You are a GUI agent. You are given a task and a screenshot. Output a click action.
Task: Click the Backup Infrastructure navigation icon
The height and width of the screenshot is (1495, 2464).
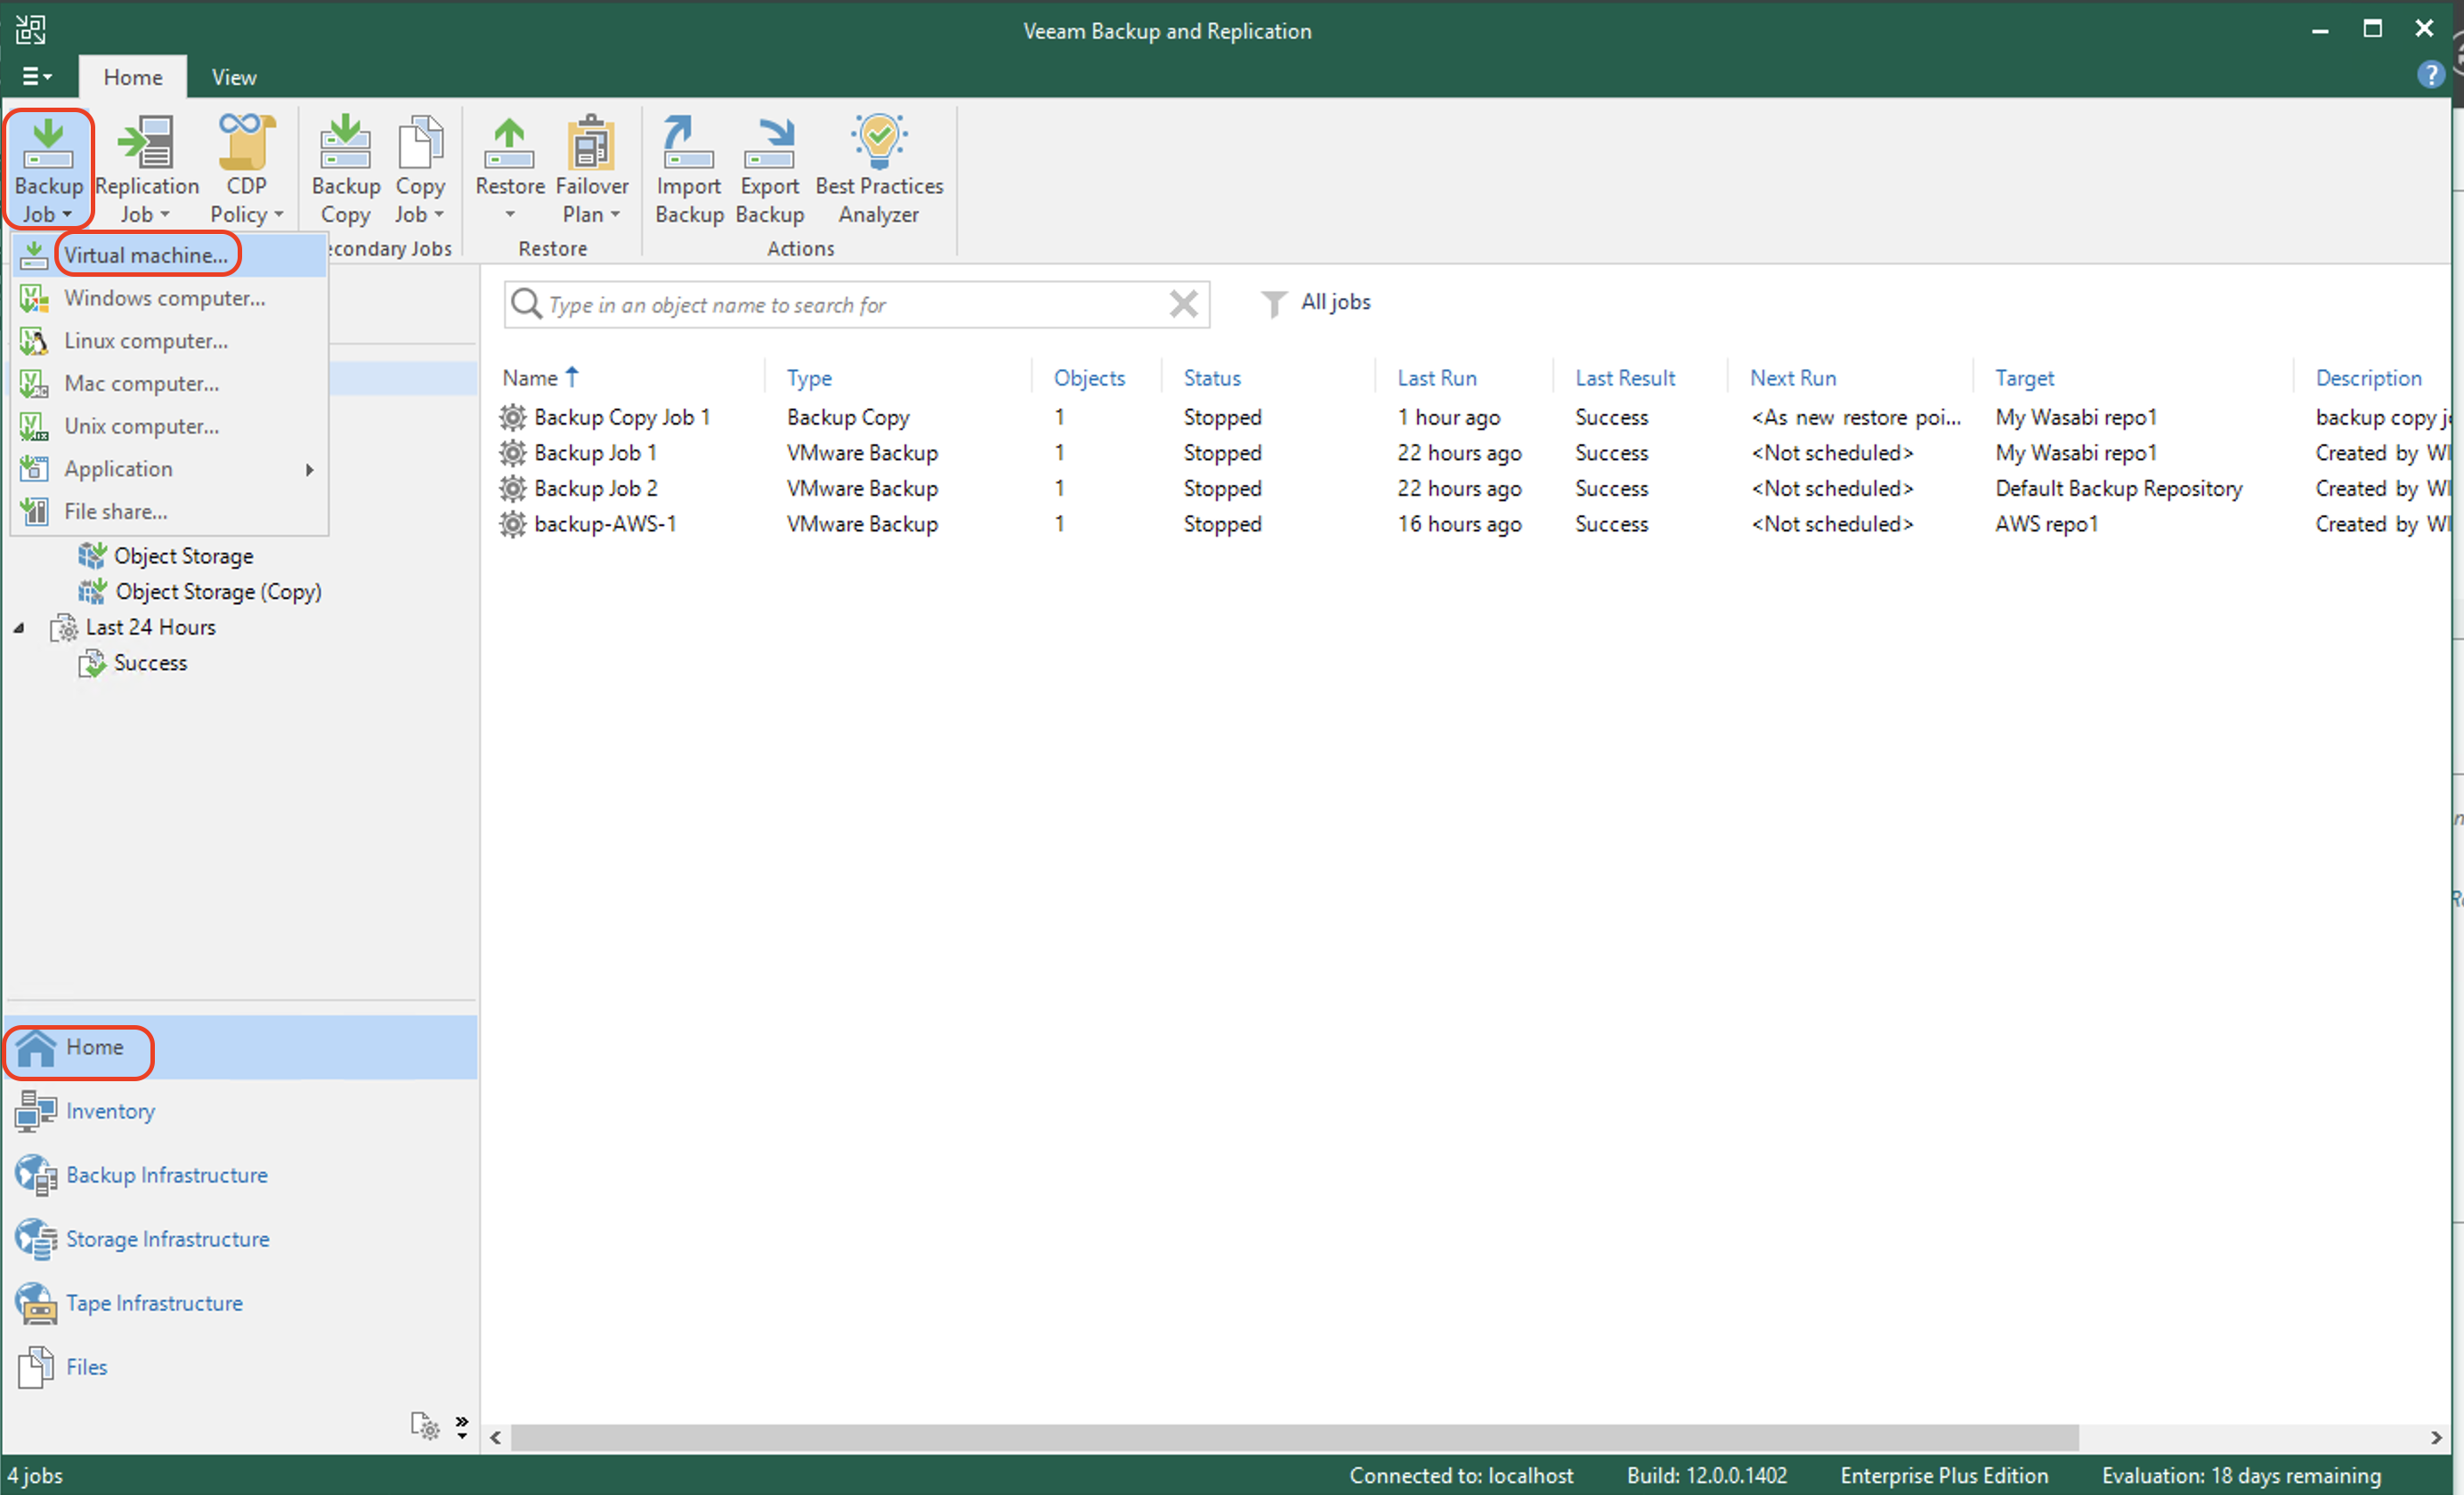(x=36, y=1175)
